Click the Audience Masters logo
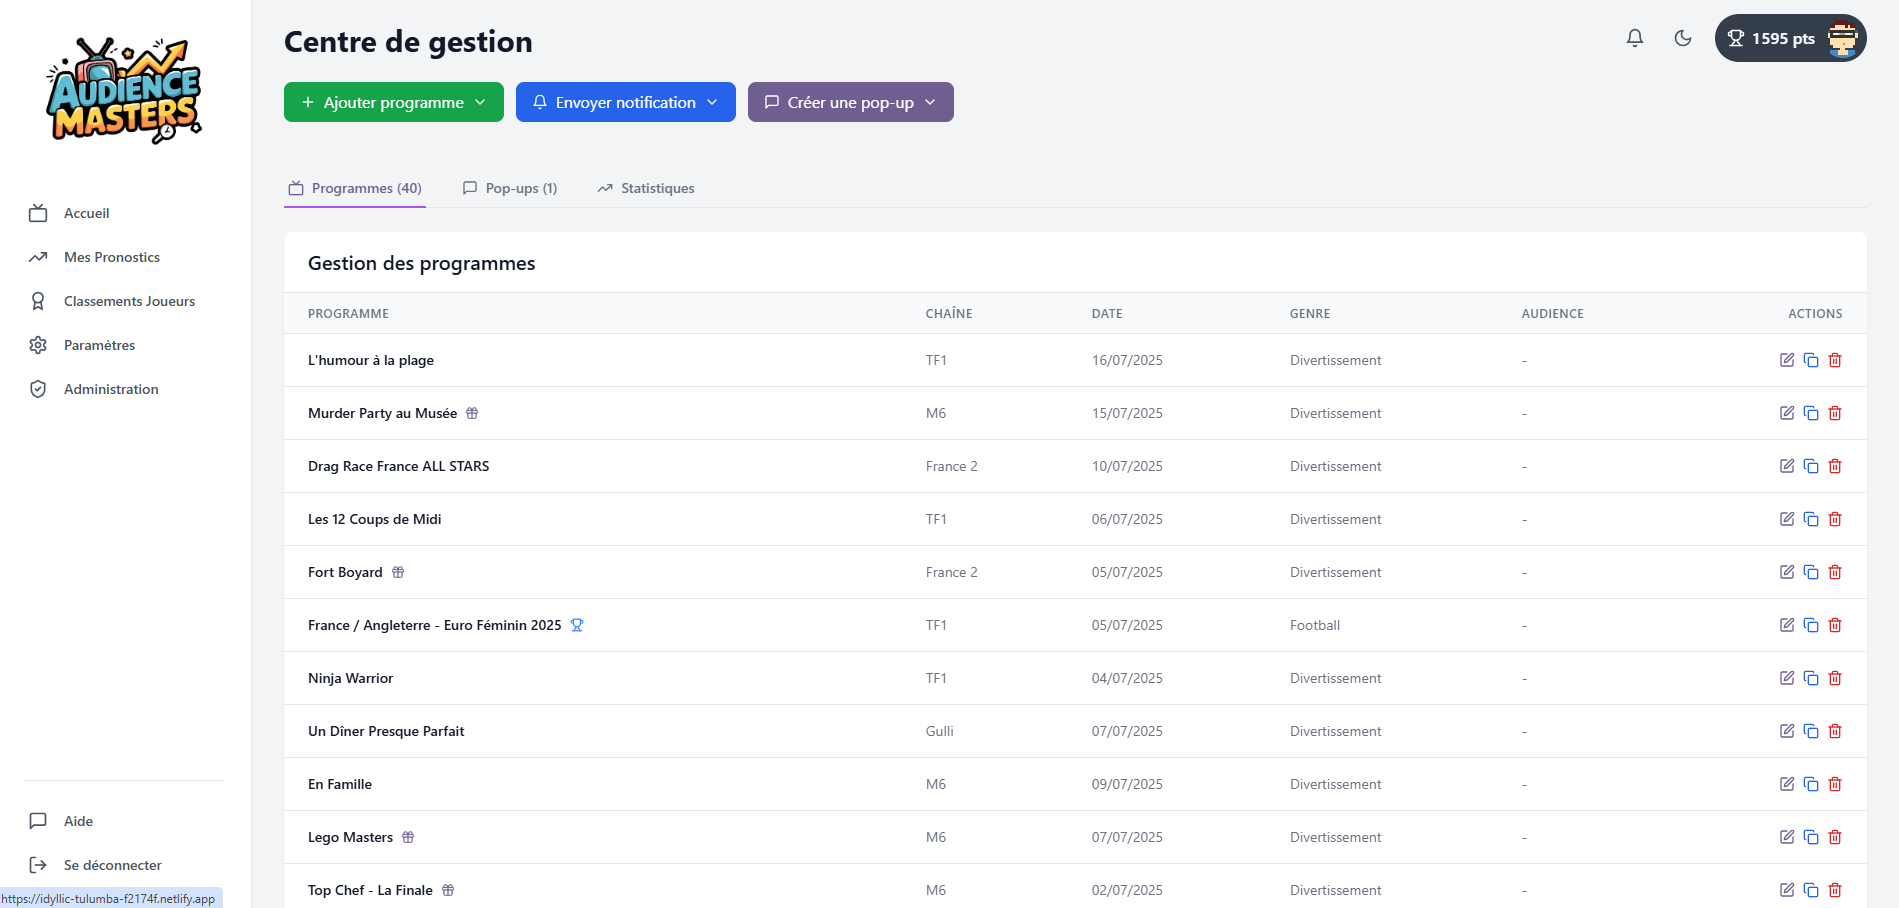The image size is (1899, 908). click(124, 90)
